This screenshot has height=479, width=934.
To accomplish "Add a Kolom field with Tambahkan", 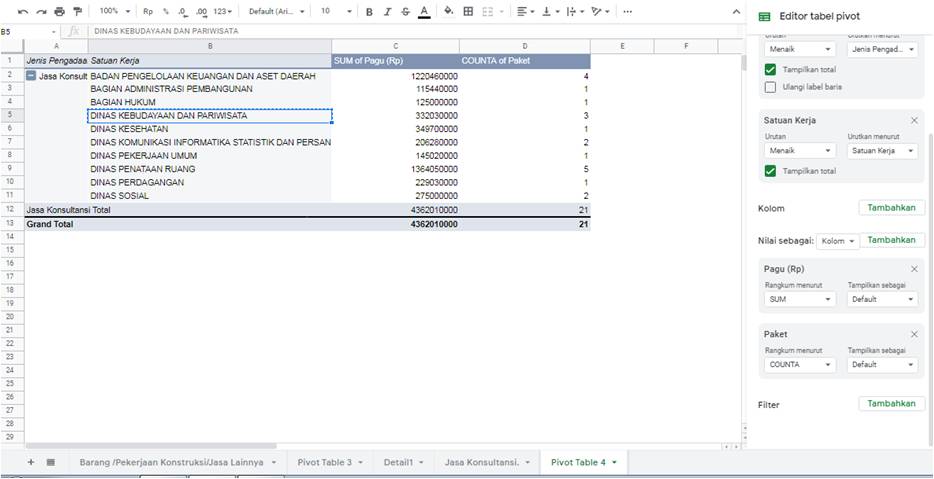I will tap(892, 207).
